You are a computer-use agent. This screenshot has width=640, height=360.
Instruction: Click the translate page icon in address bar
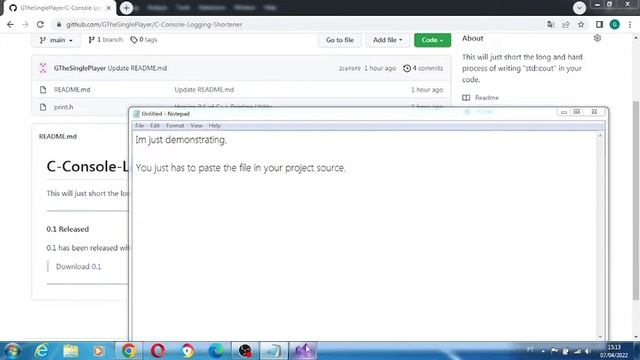(x=551, y=24)
